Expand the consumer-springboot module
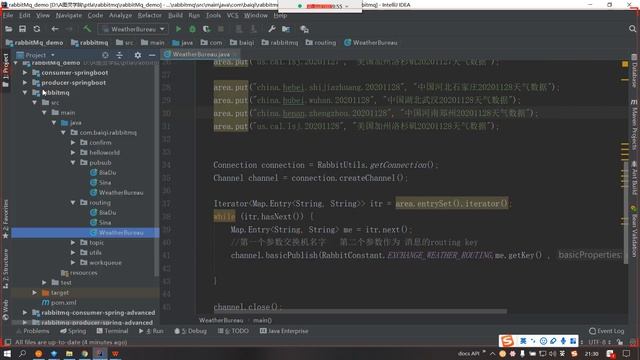Viewport: 640px width, 360px height. pyautogui.click(x=25, y=73)
